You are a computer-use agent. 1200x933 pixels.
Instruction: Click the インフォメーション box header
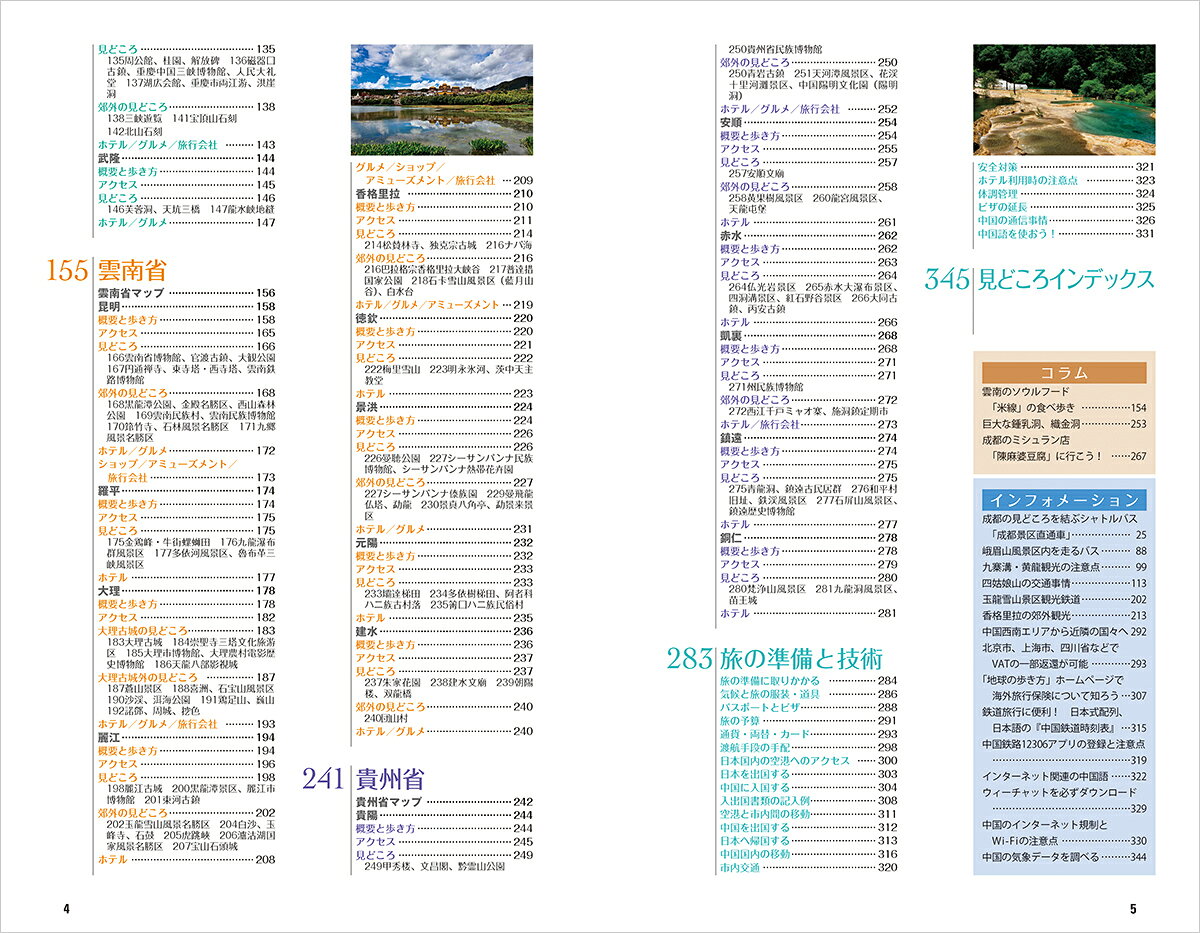1064,499
